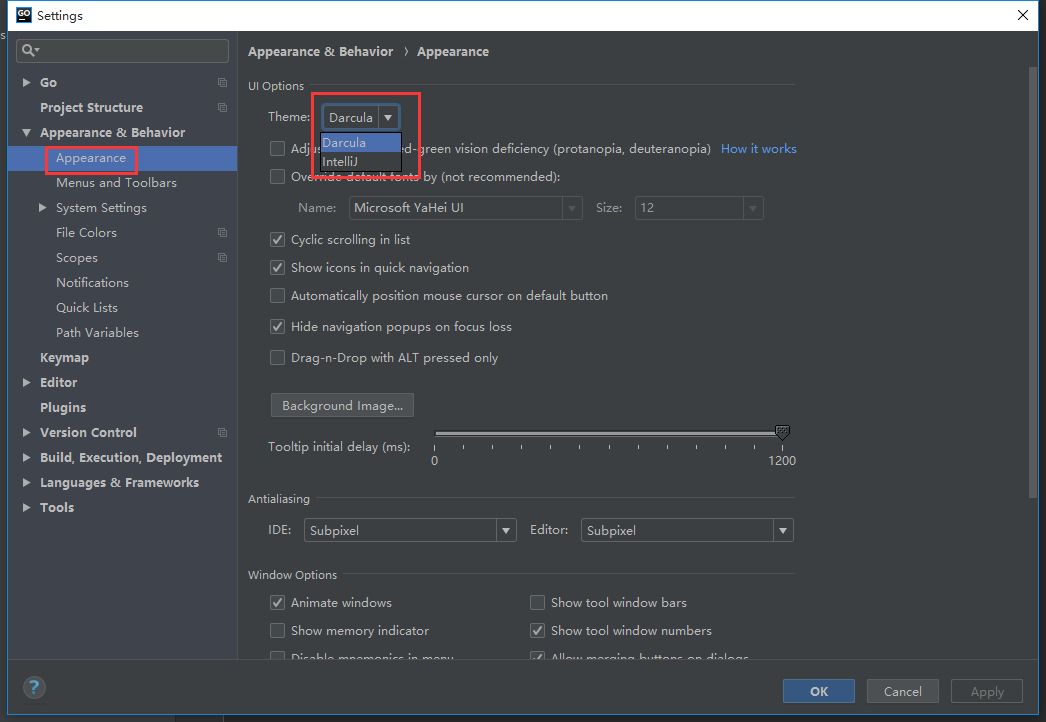Enable cyclic scrolling in list checkbox
Screen dimensions: 1046x722
click(277, 240)
